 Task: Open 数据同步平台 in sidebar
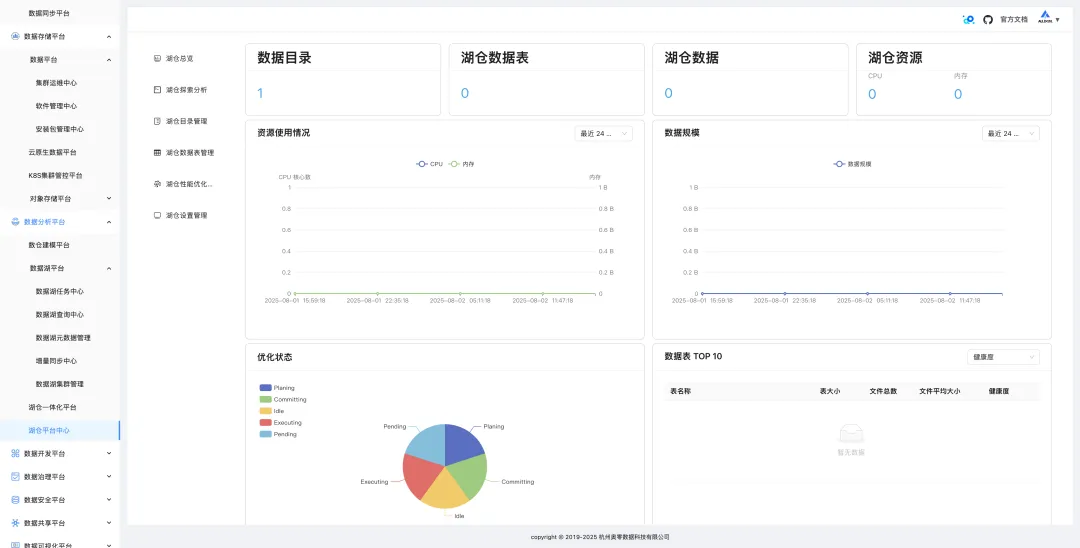(x=48, y=13)
